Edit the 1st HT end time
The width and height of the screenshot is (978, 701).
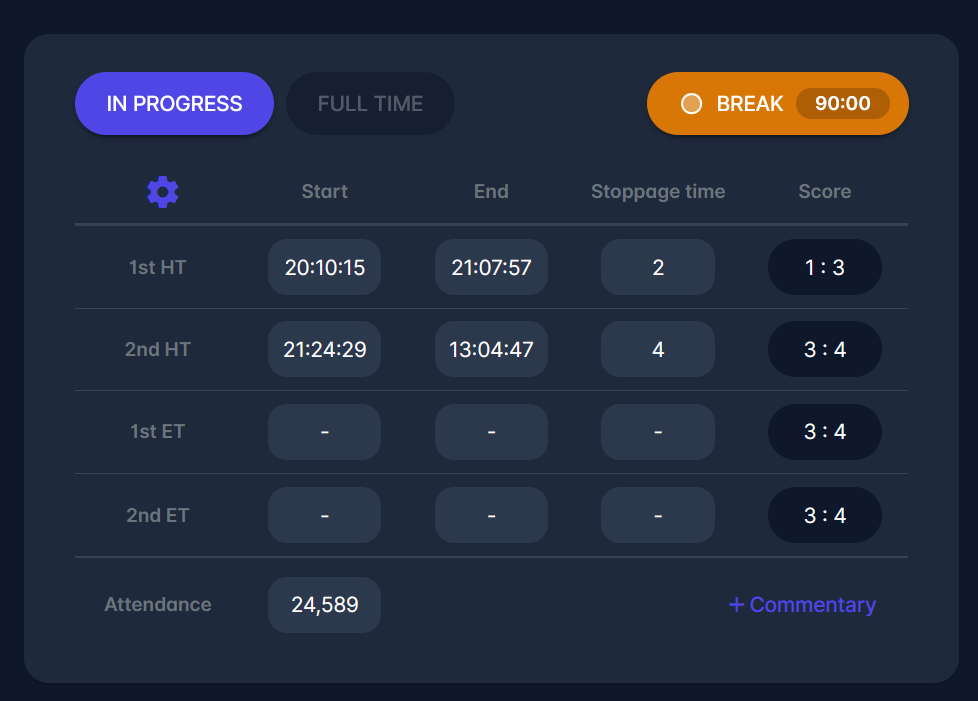tap(491, 267)
